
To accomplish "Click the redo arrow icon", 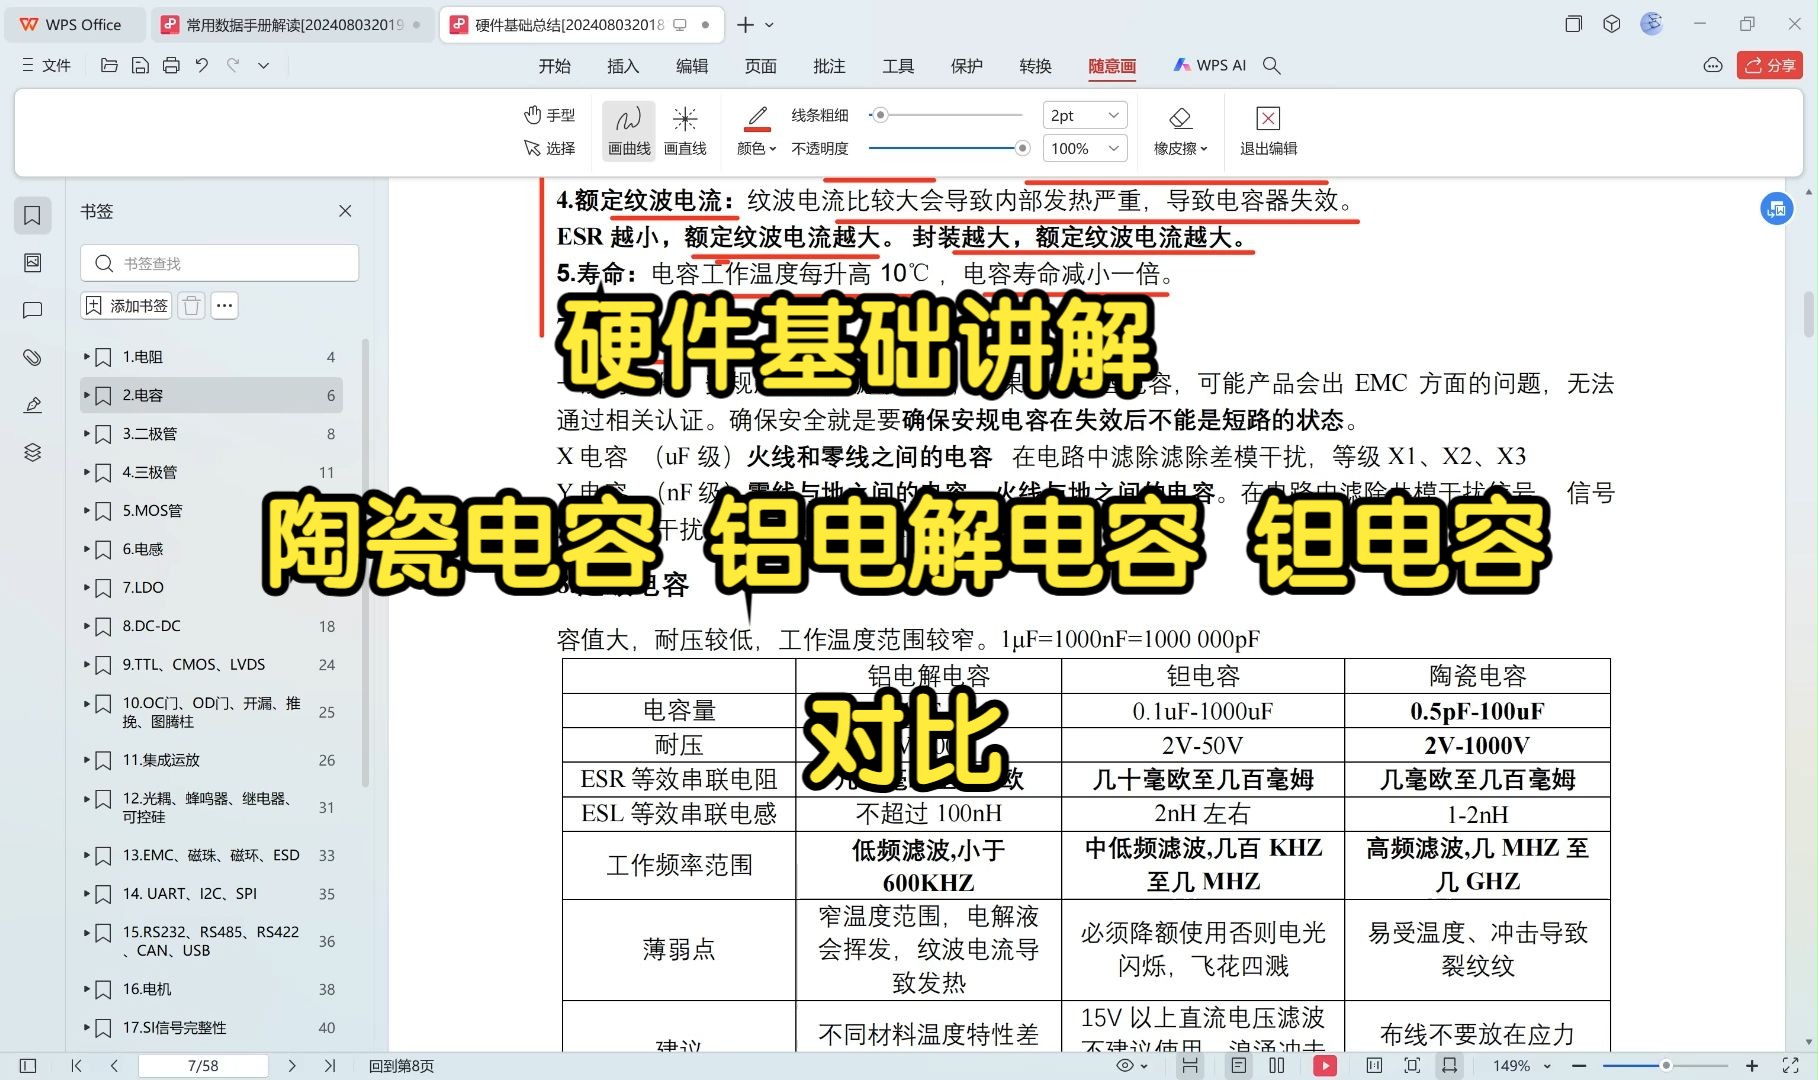I will tap(233, 65).
